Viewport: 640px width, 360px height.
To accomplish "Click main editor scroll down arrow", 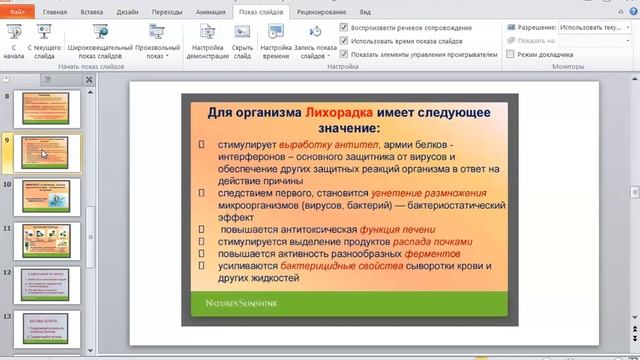I will pyautogui.click(x=635, y=317).
